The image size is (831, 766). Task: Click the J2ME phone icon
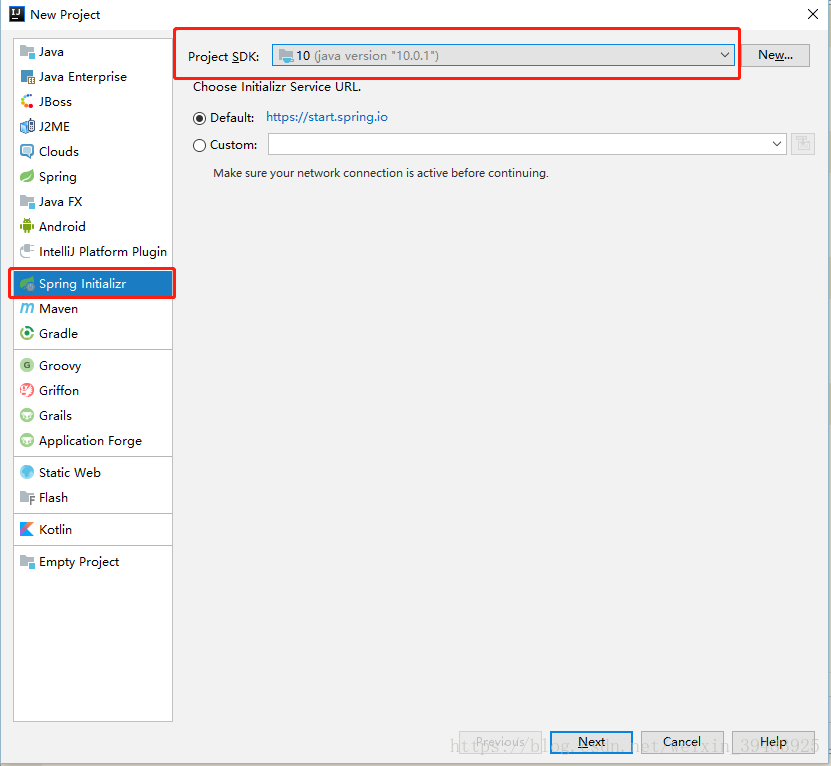(x=27, y=126)
